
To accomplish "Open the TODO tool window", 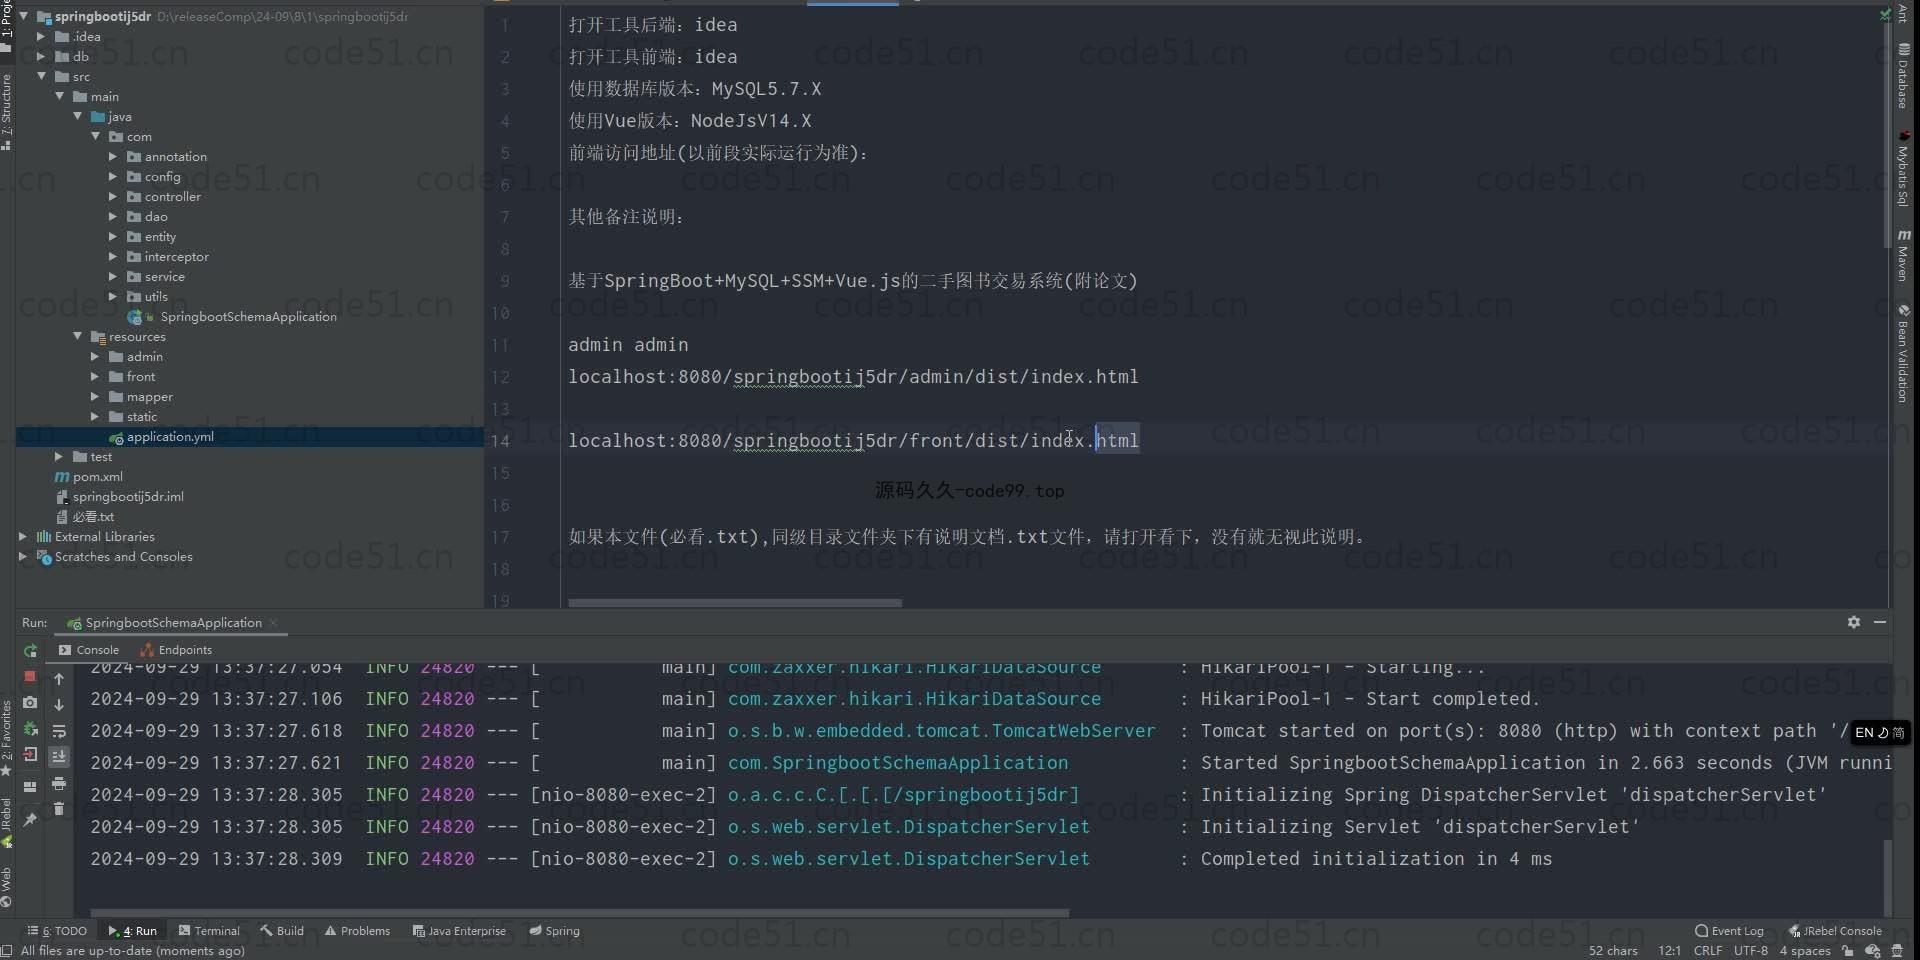I will pos(58,931).
